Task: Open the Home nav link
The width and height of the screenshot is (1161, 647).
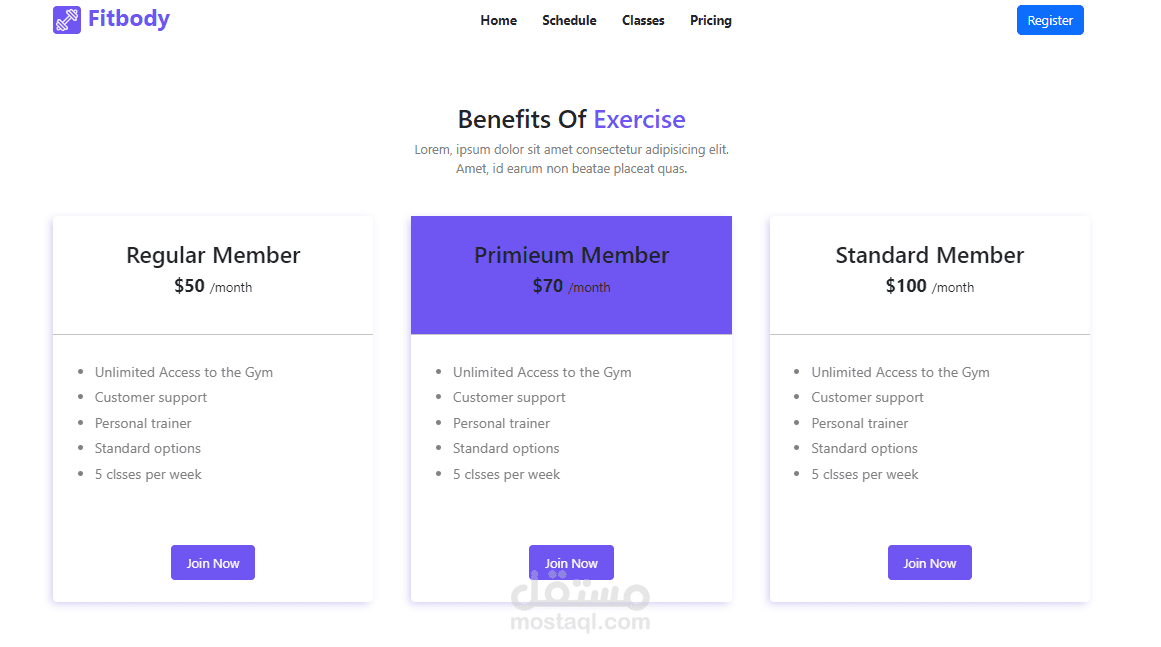Action: (x=498, y=21)
